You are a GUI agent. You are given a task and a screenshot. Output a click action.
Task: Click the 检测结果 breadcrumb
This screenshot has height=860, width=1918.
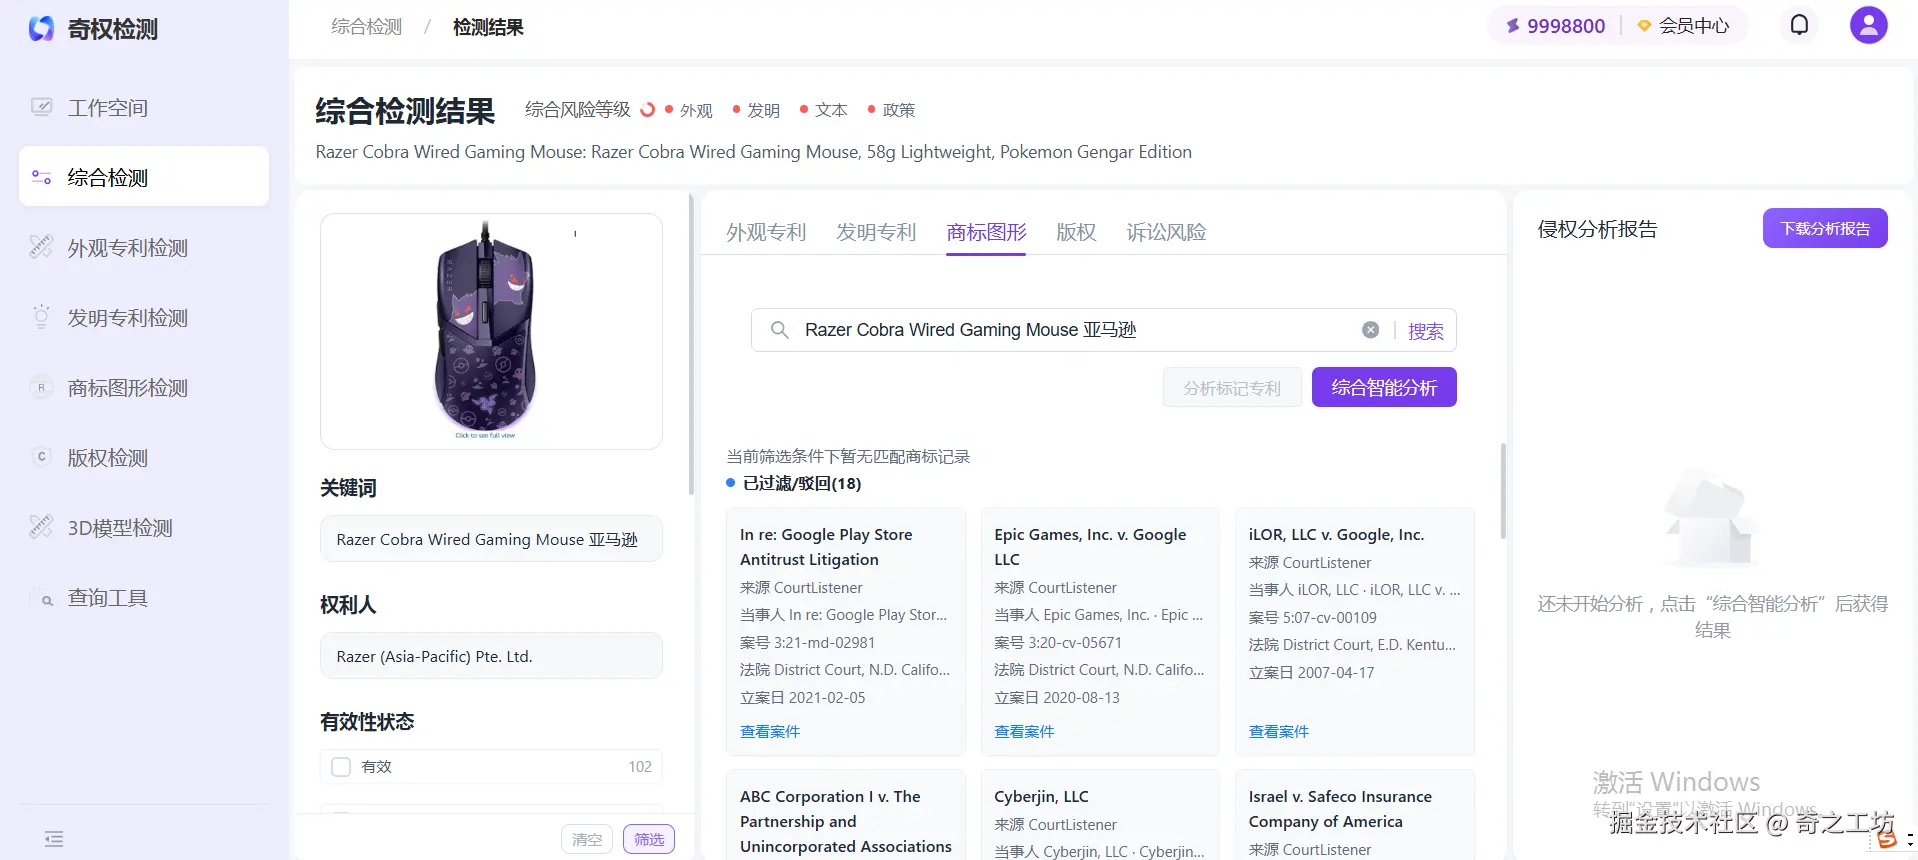[488, 27]
